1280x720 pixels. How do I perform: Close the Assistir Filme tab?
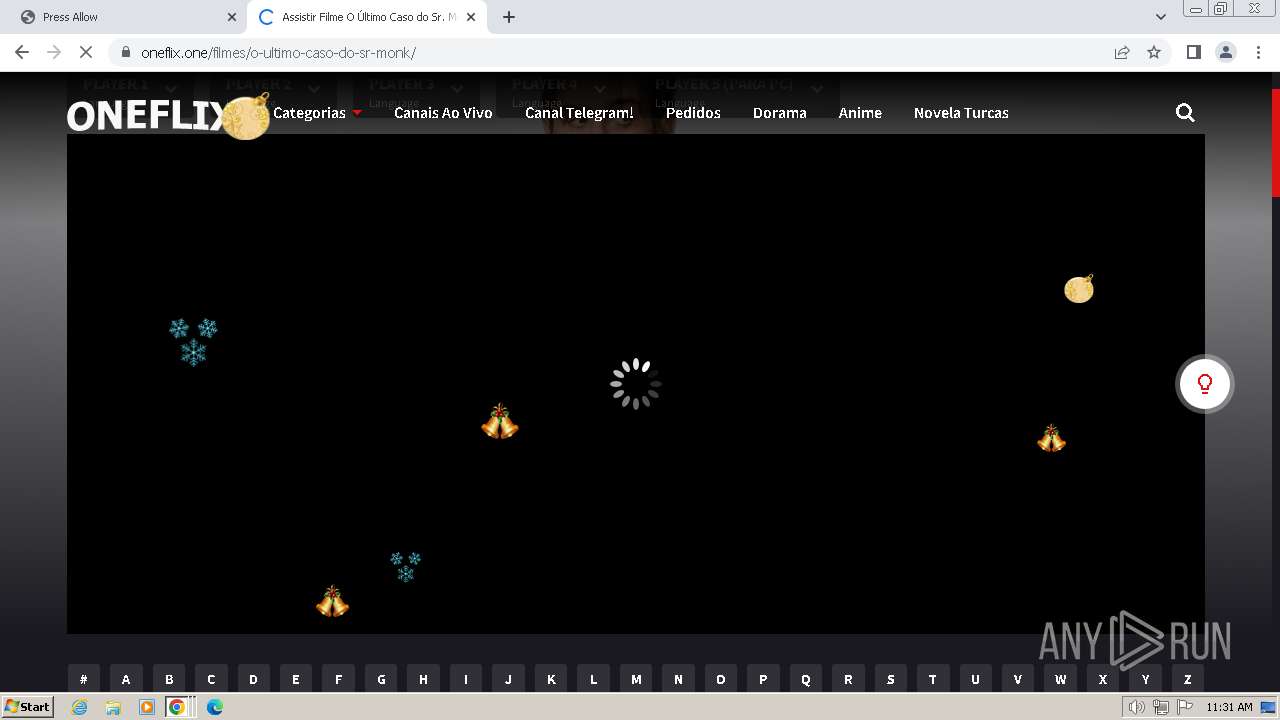click(x=471, y=17)
